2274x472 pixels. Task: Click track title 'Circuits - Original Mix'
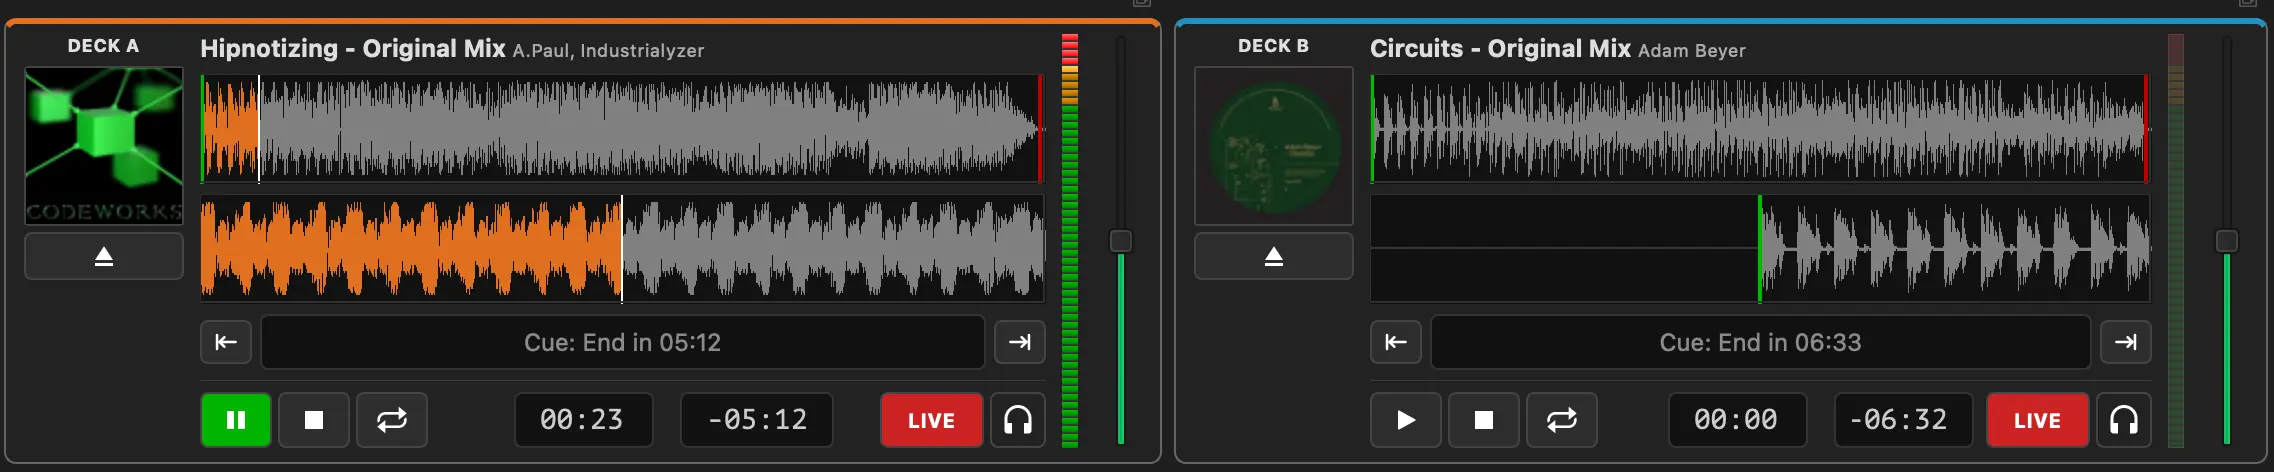point(1500,49)
